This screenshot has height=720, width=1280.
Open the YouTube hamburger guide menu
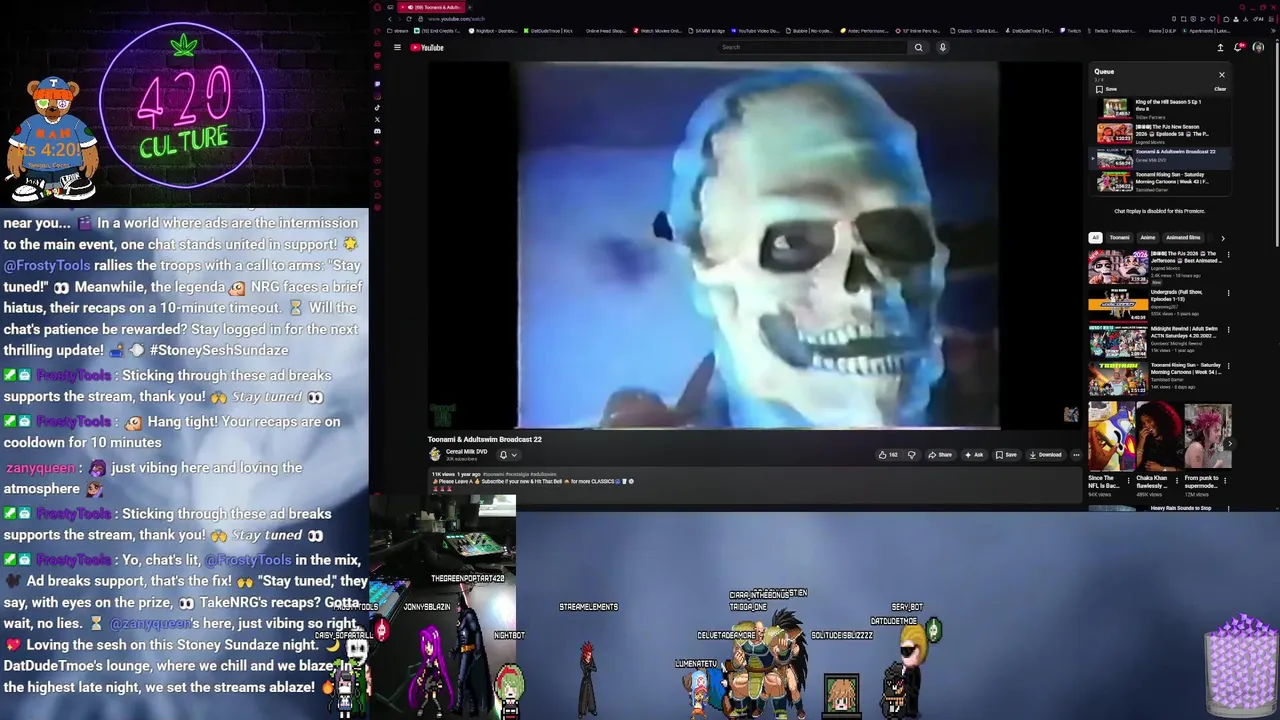pyautogui.click(x=397, y=47)
